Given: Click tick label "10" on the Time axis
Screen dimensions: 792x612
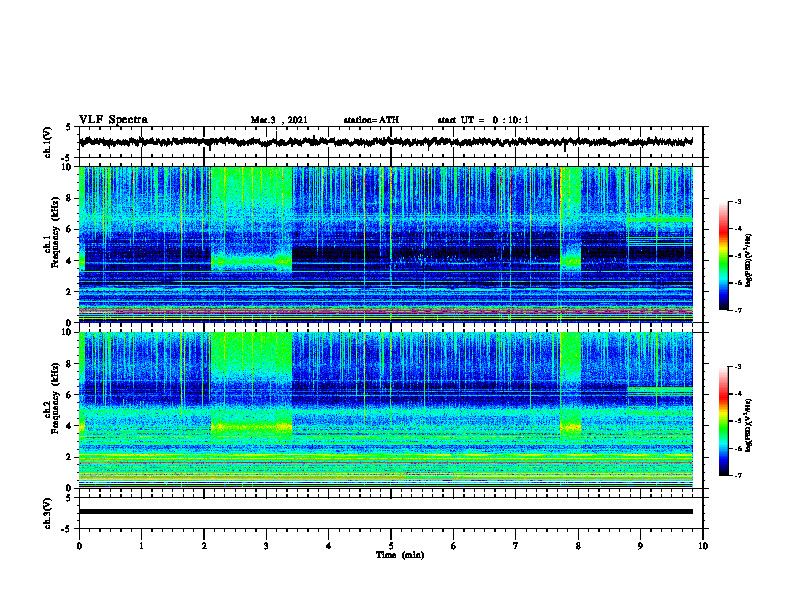Looking at the screenshot, I should click(x=703, y=546).
